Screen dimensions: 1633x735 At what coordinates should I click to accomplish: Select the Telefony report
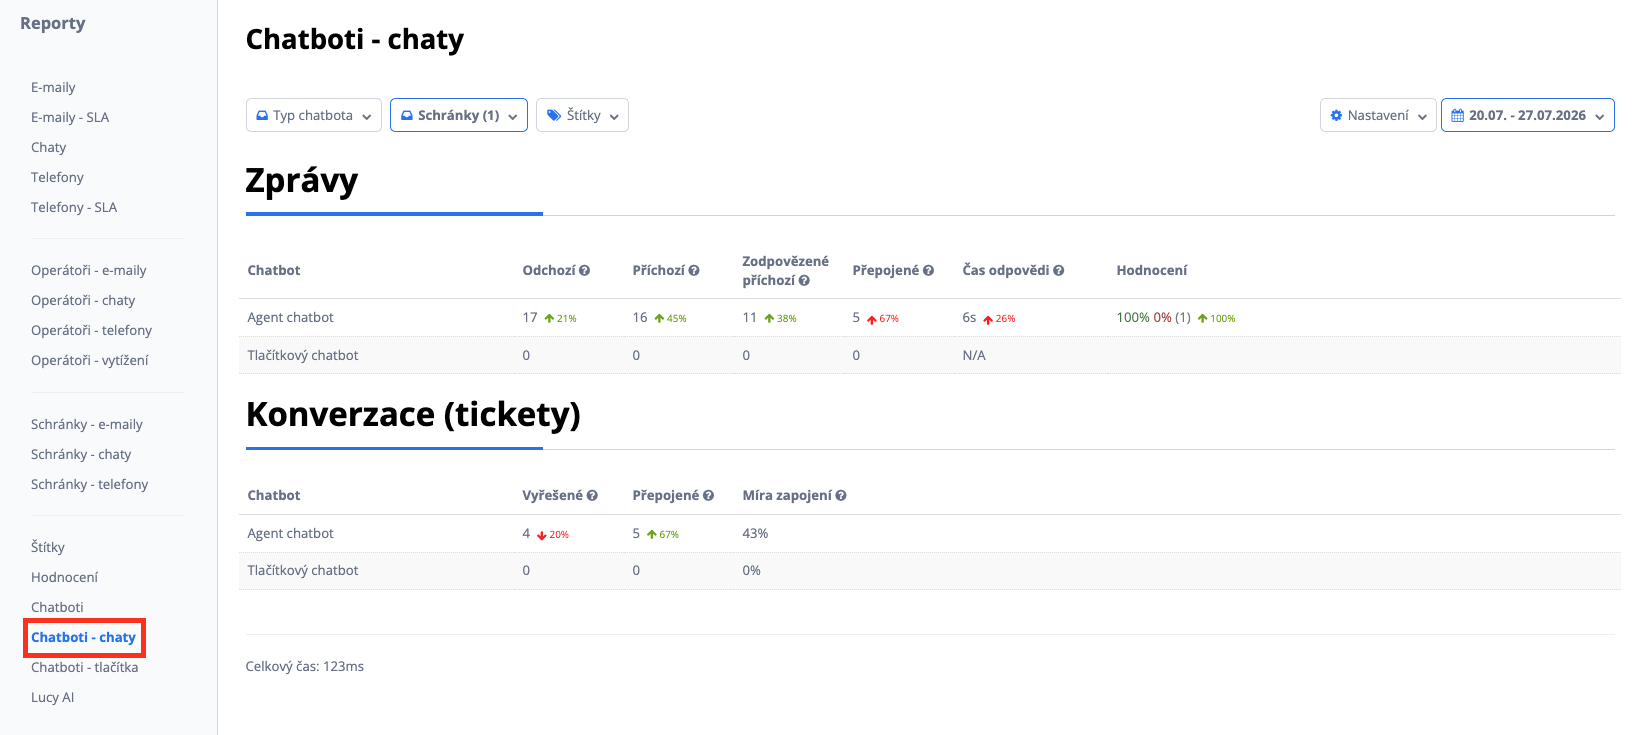pos(57,177)
